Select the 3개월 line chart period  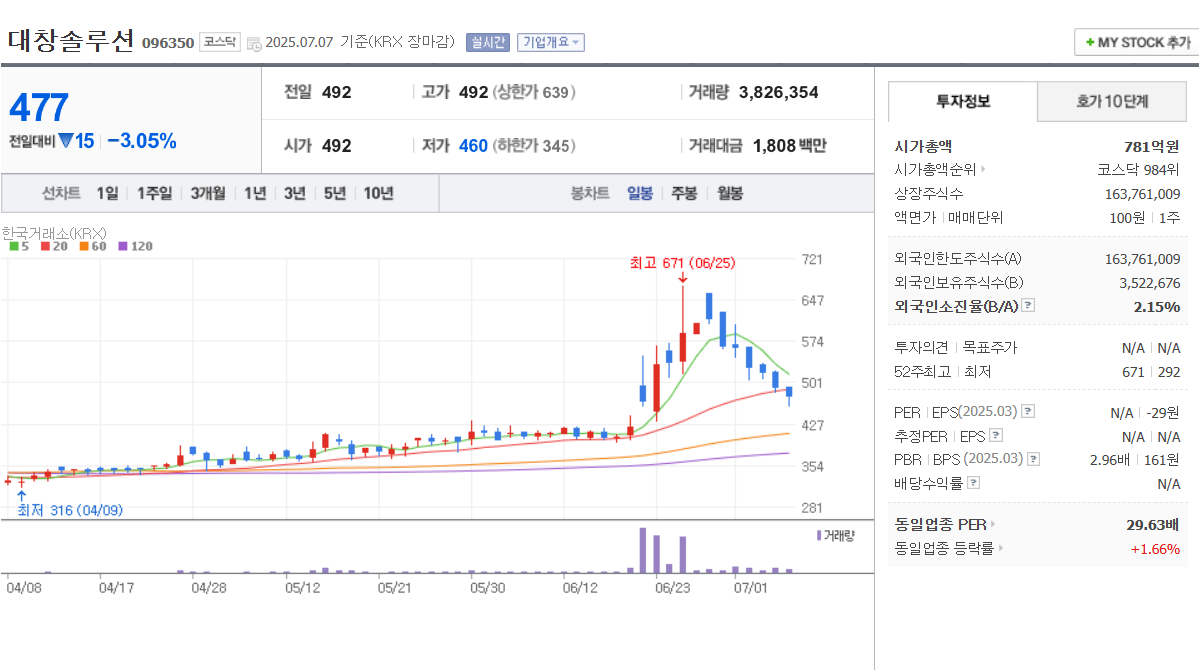point(208,193)
